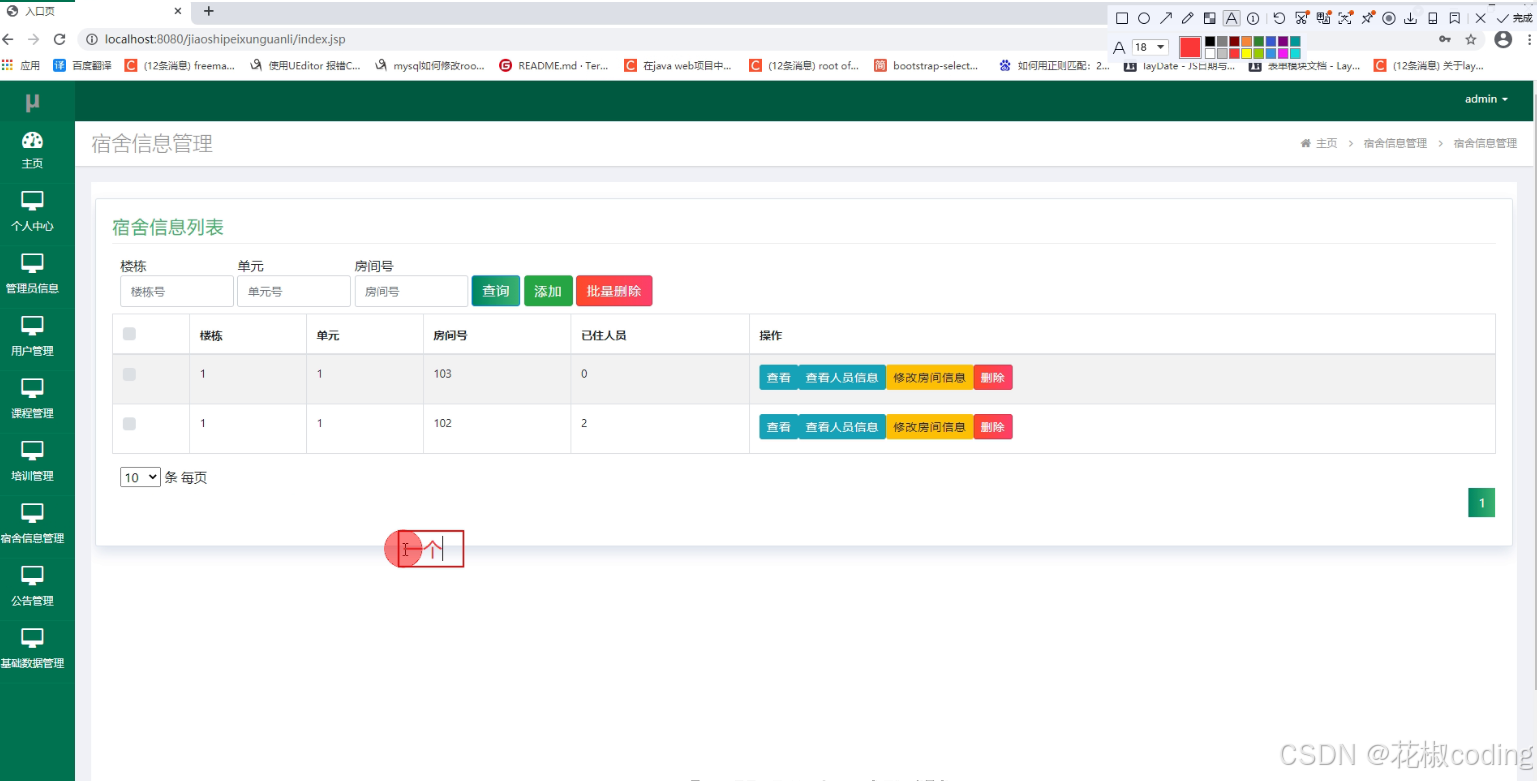1537x781 pixels.
Task: Undo the last annotation
Action: (x=1279, y=18)
